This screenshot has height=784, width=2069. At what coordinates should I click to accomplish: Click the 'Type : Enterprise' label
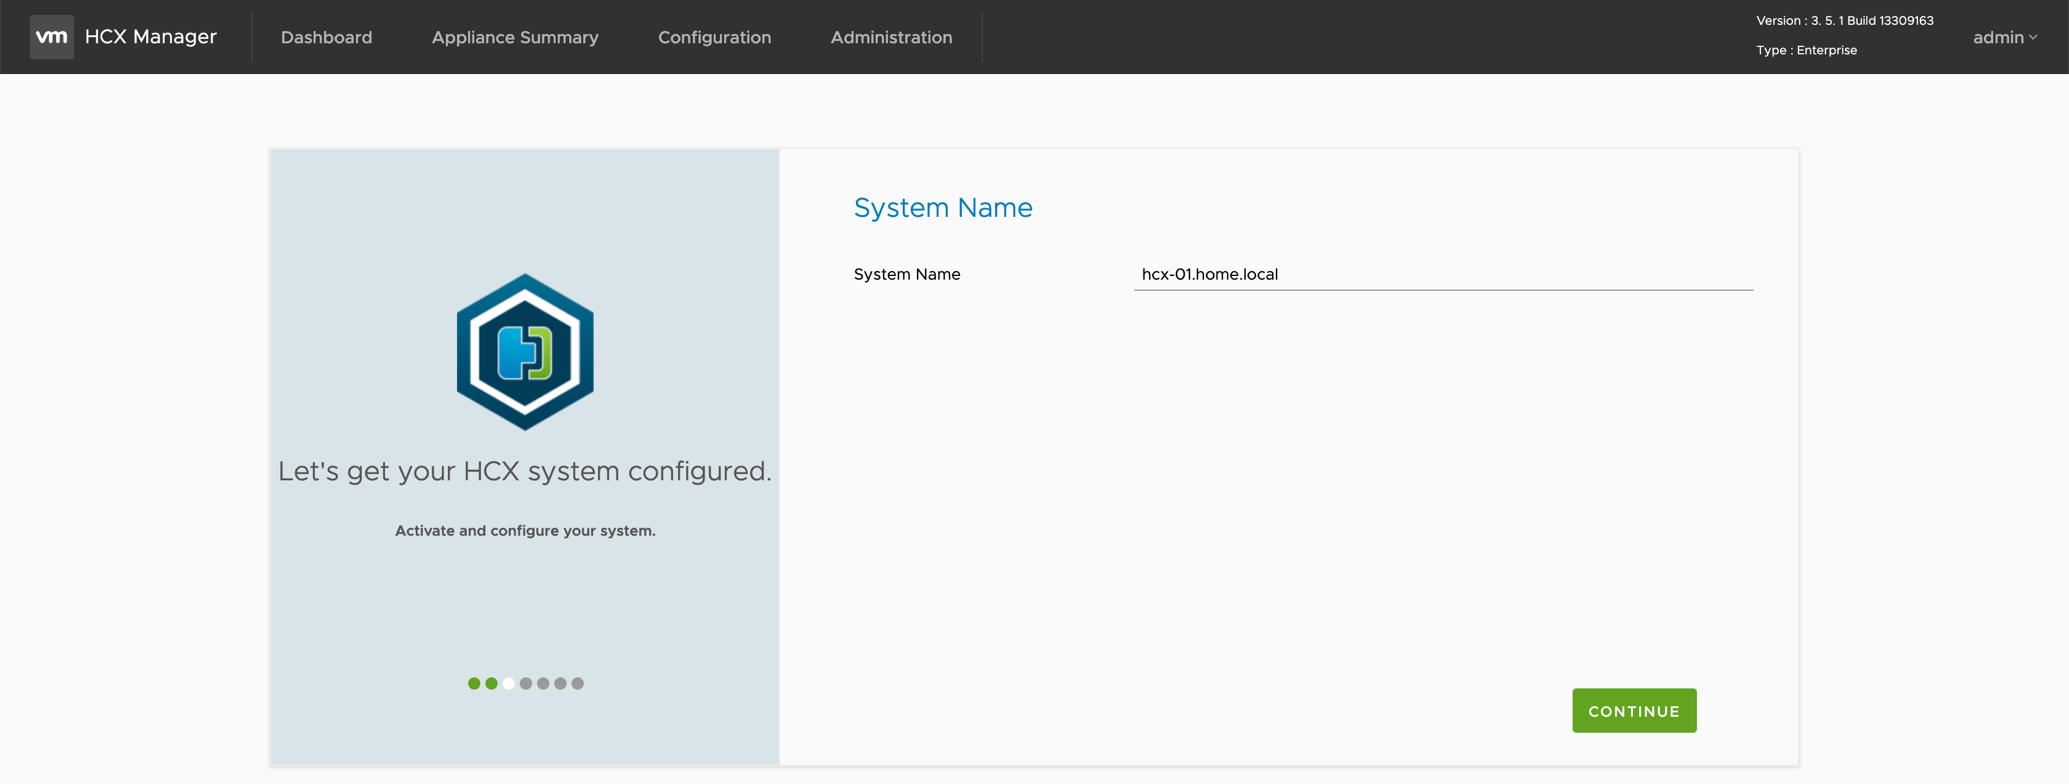pos(1806,50)
